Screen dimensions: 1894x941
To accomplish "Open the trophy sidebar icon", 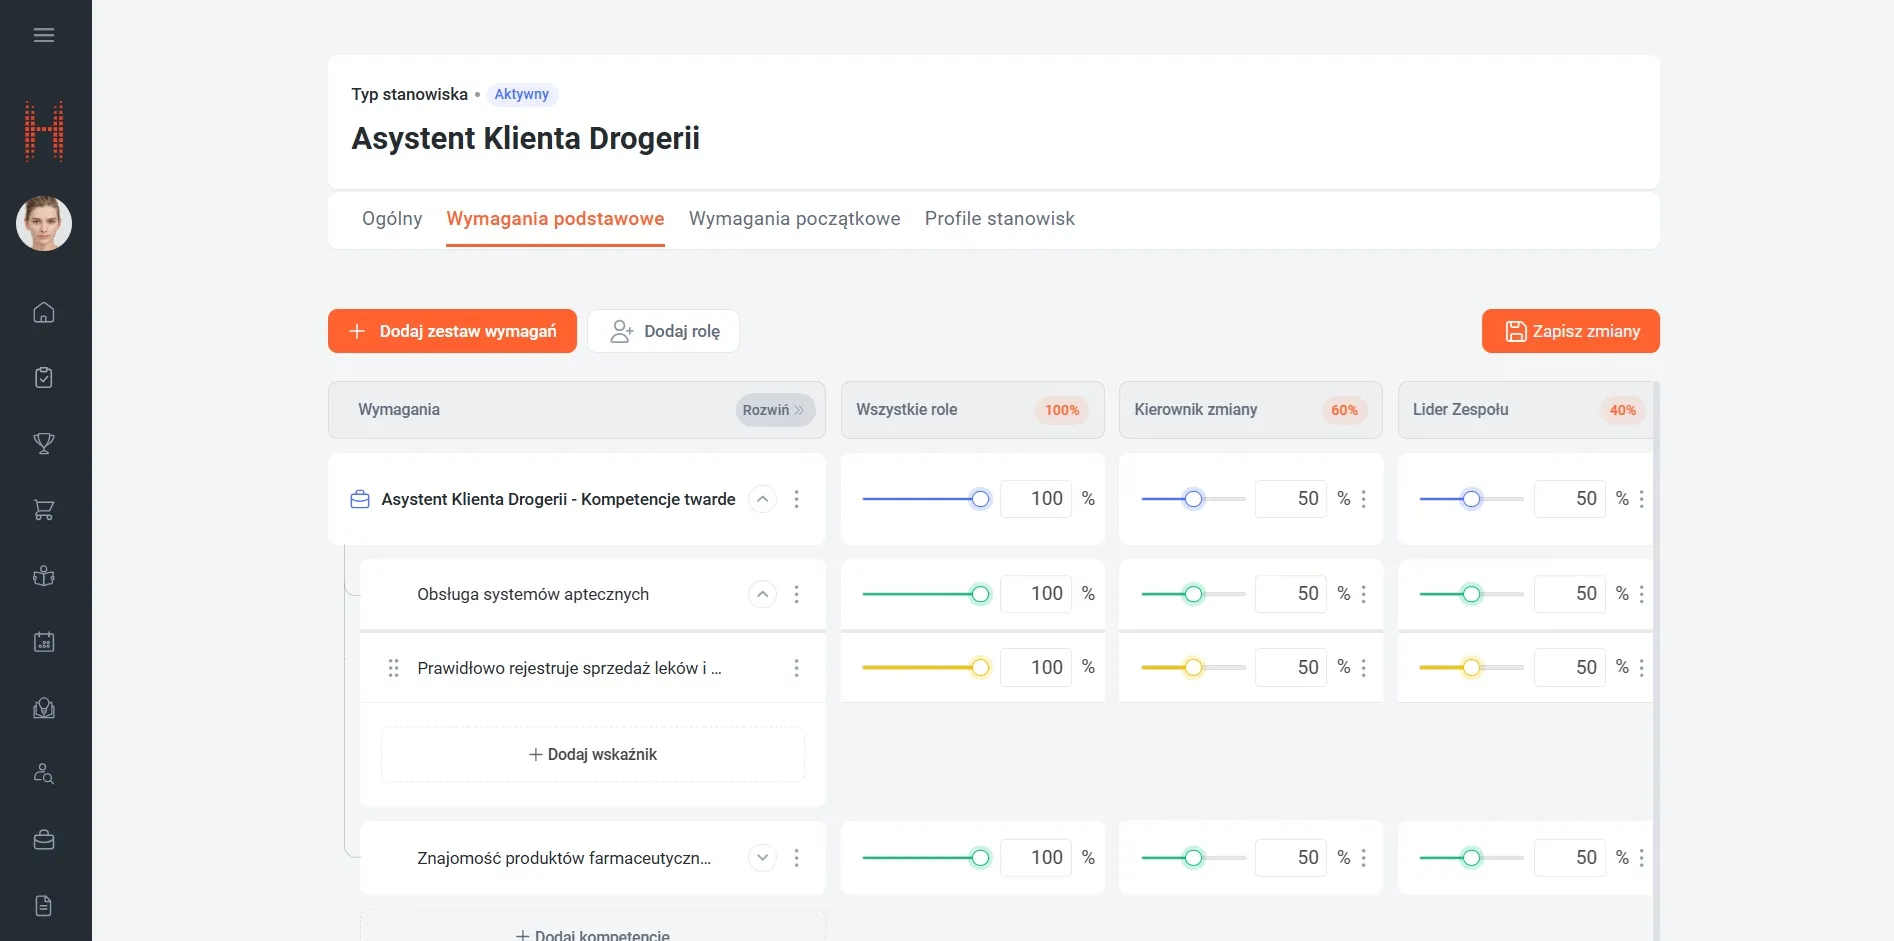I will point(44,444).
